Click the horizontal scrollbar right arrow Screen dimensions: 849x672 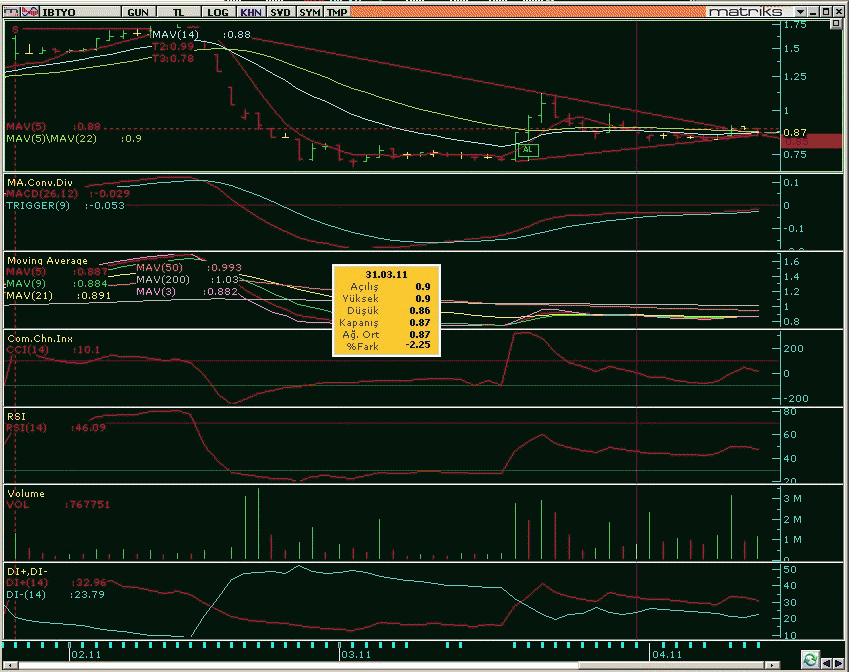[772, 665]
